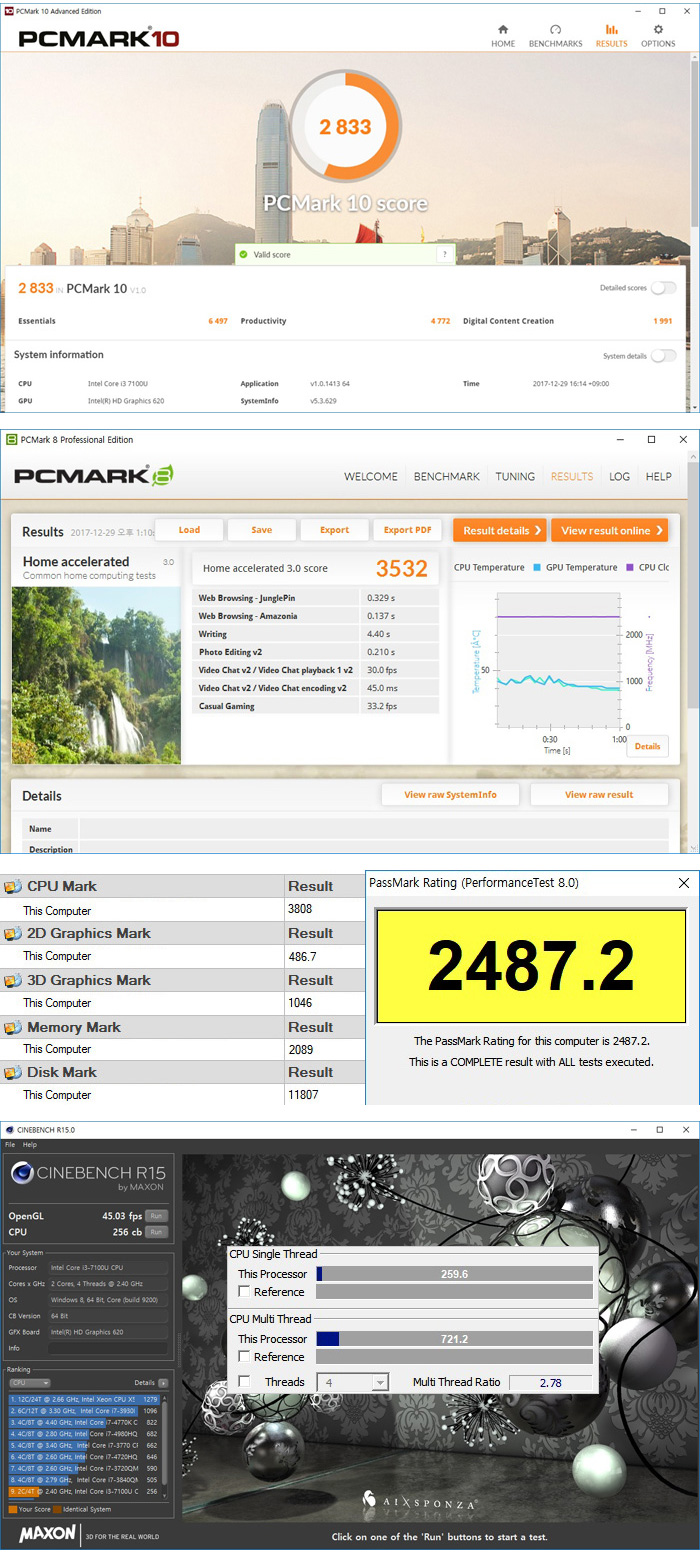
Task: Run the Cinebench CPU test
Action: click(x=156, y=1232)
